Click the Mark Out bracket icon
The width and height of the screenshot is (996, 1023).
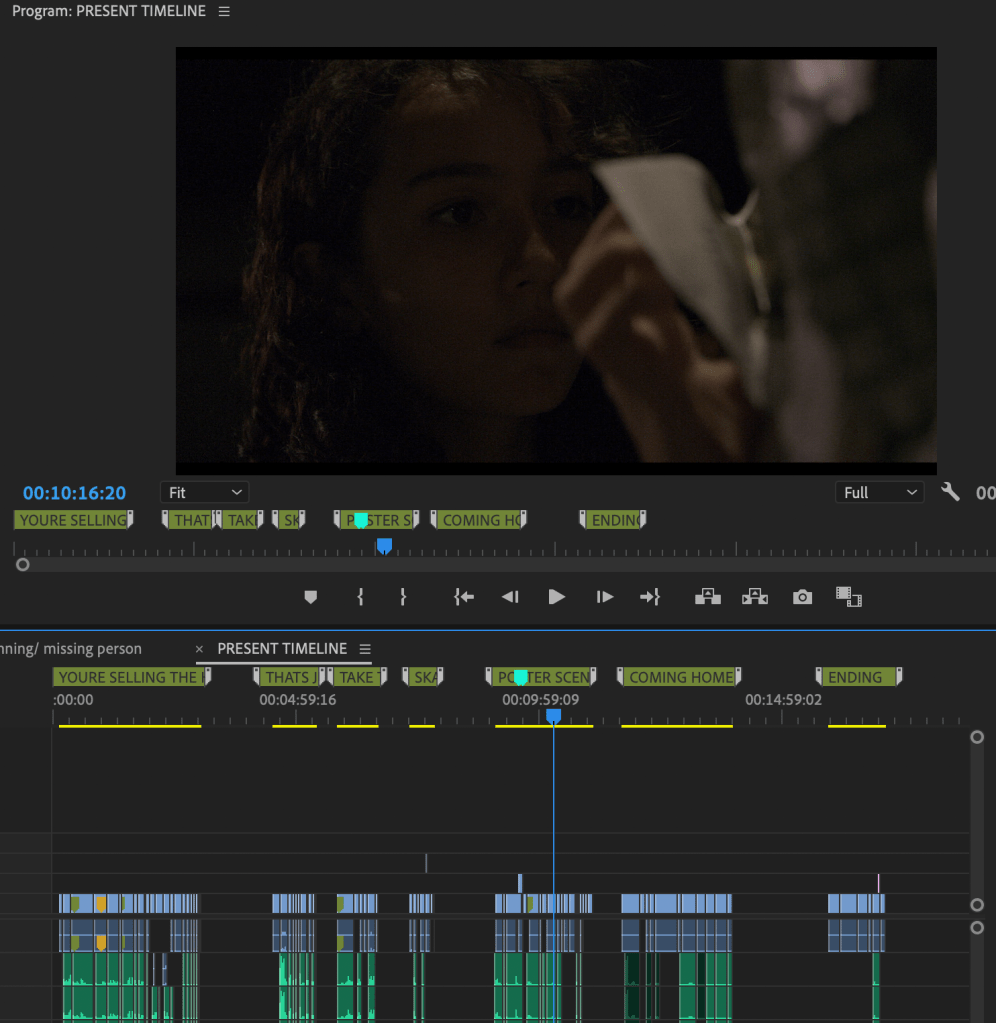(x=403, y=597)
